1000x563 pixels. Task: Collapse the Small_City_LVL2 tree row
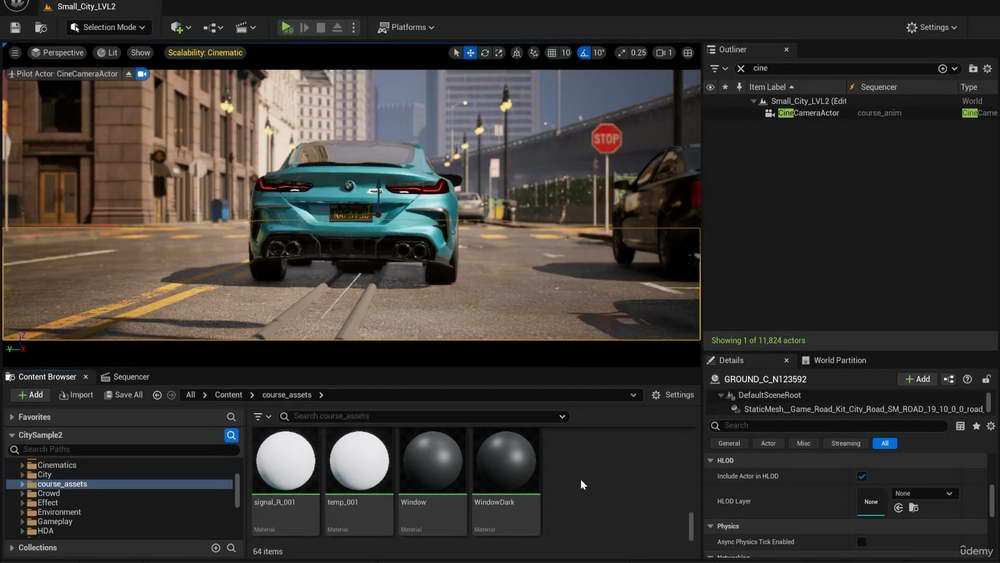[x=753, y=101]
